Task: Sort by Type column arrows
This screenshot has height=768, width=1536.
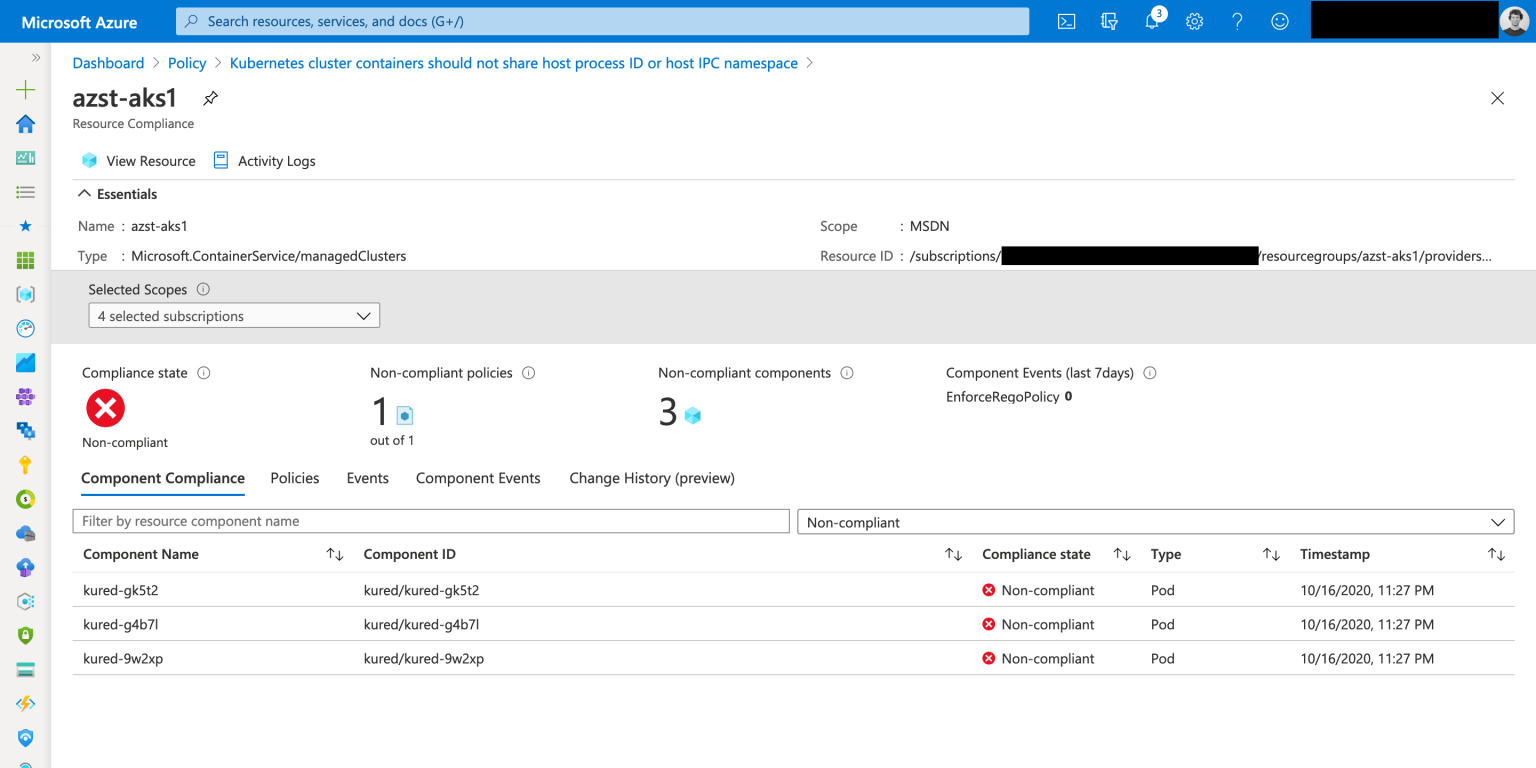Action: [x=1271, y=554]
